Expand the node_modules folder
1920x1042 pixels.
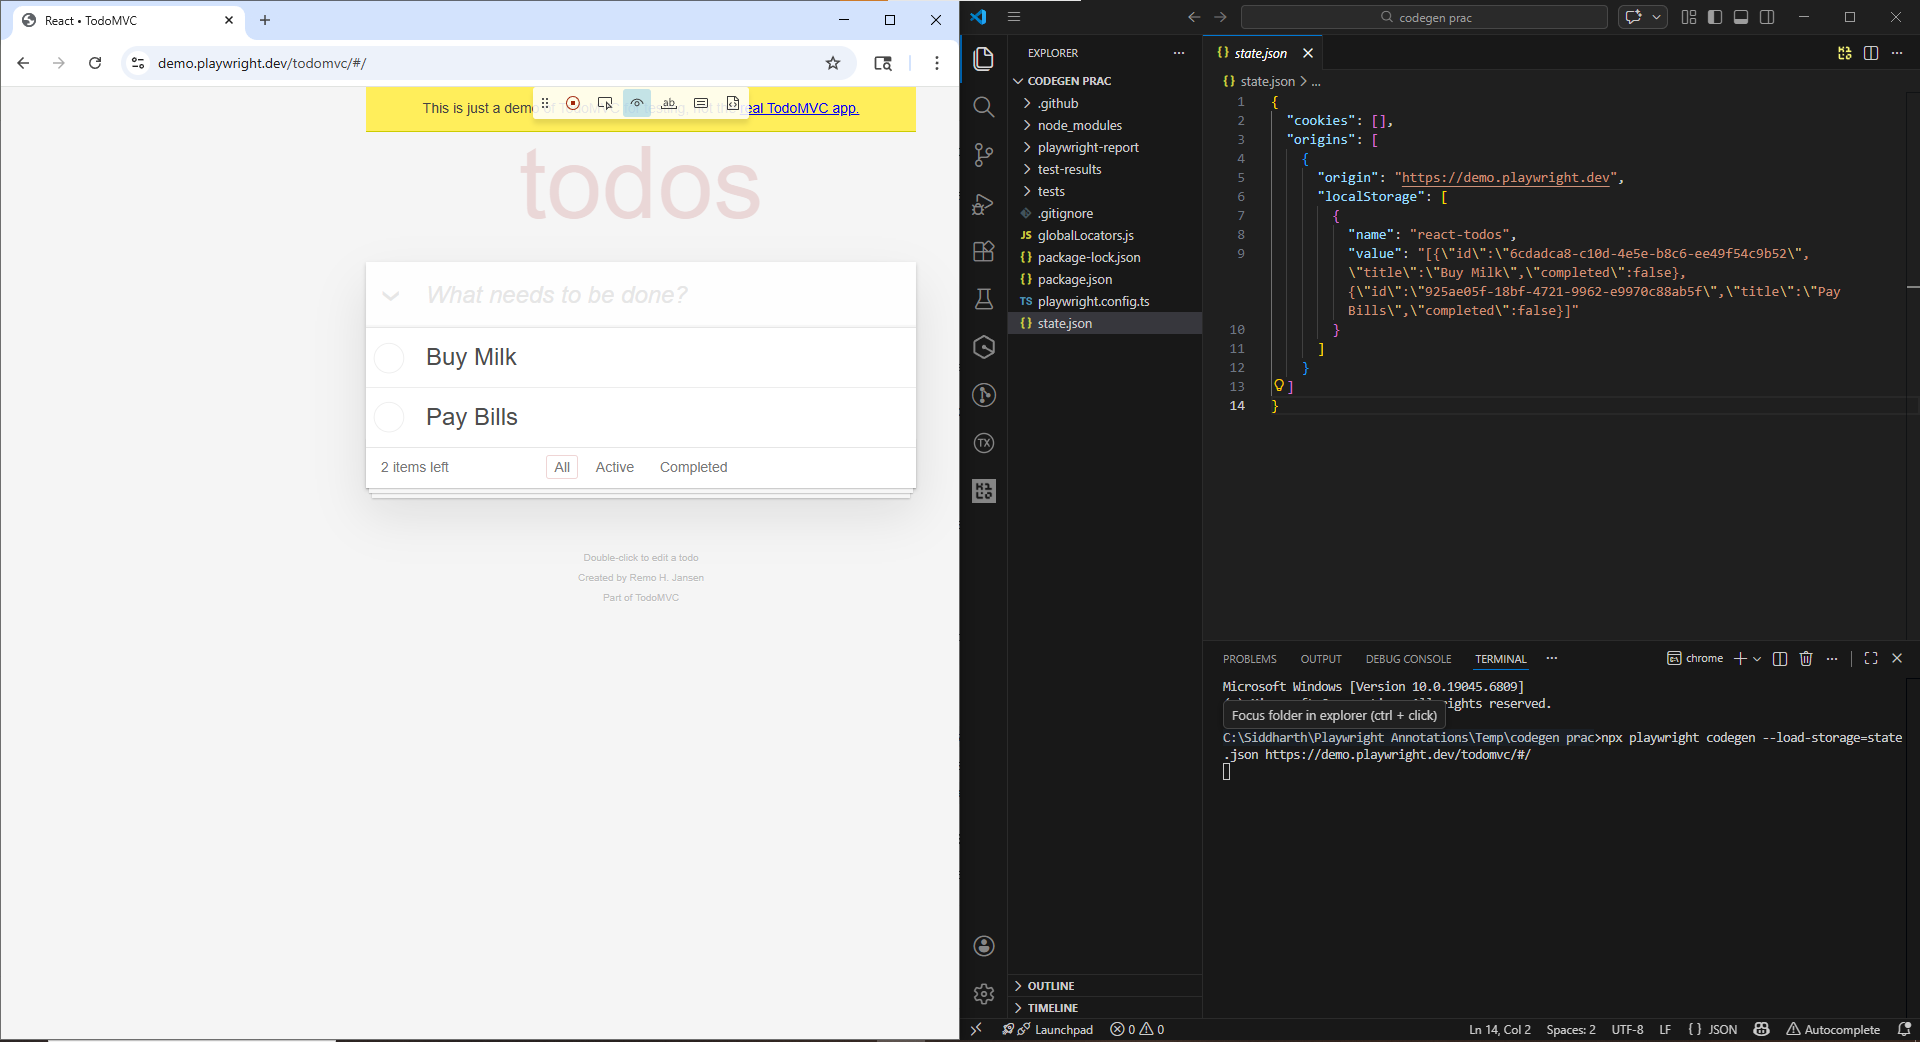[1079, 125]
